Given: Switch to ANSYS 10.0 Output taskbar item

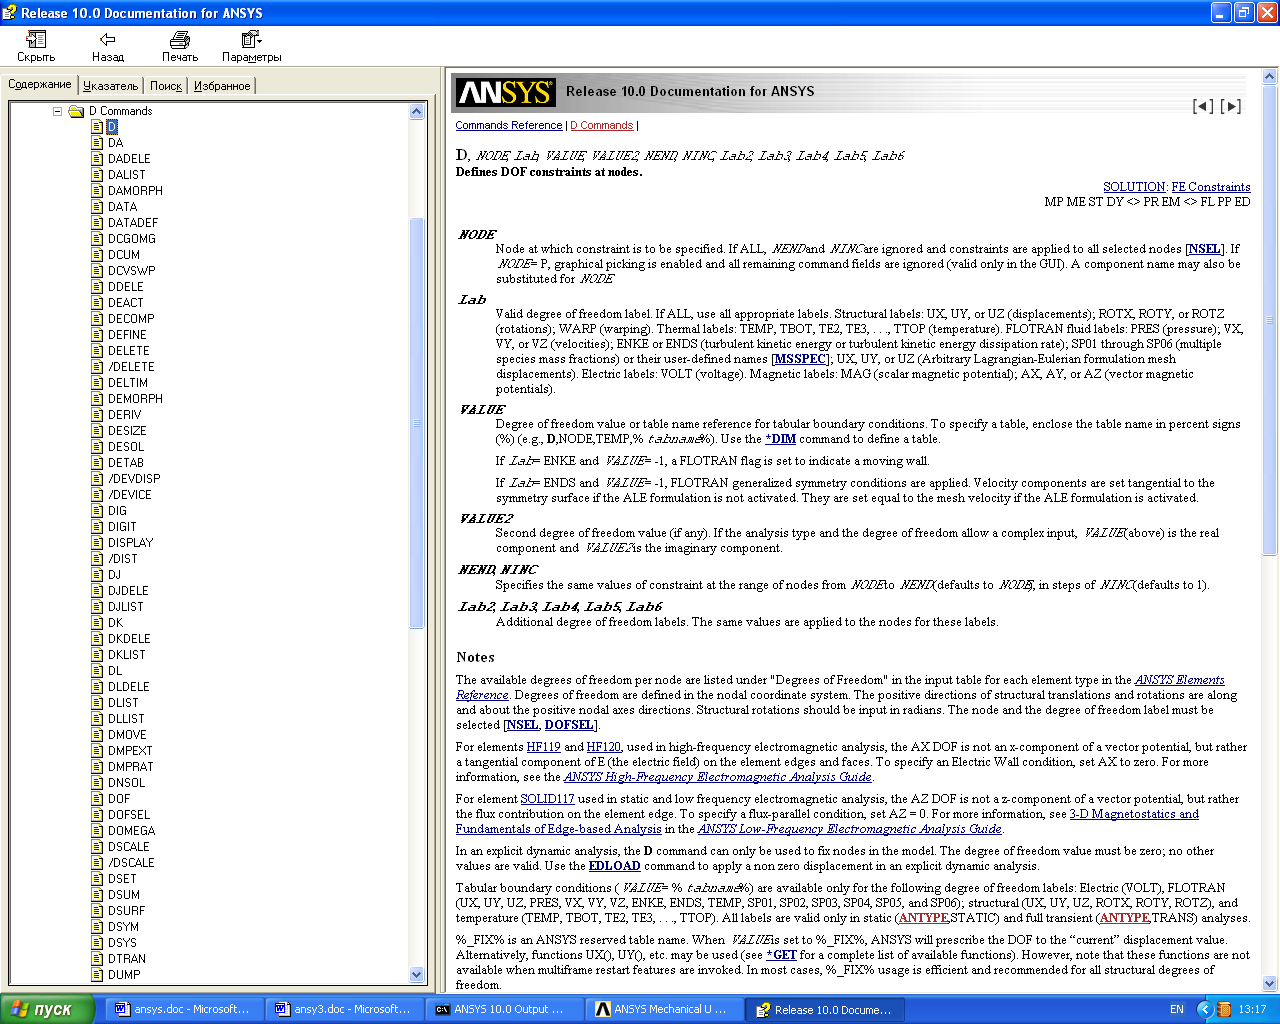Looking at the screenshot, I should 506,1009.
